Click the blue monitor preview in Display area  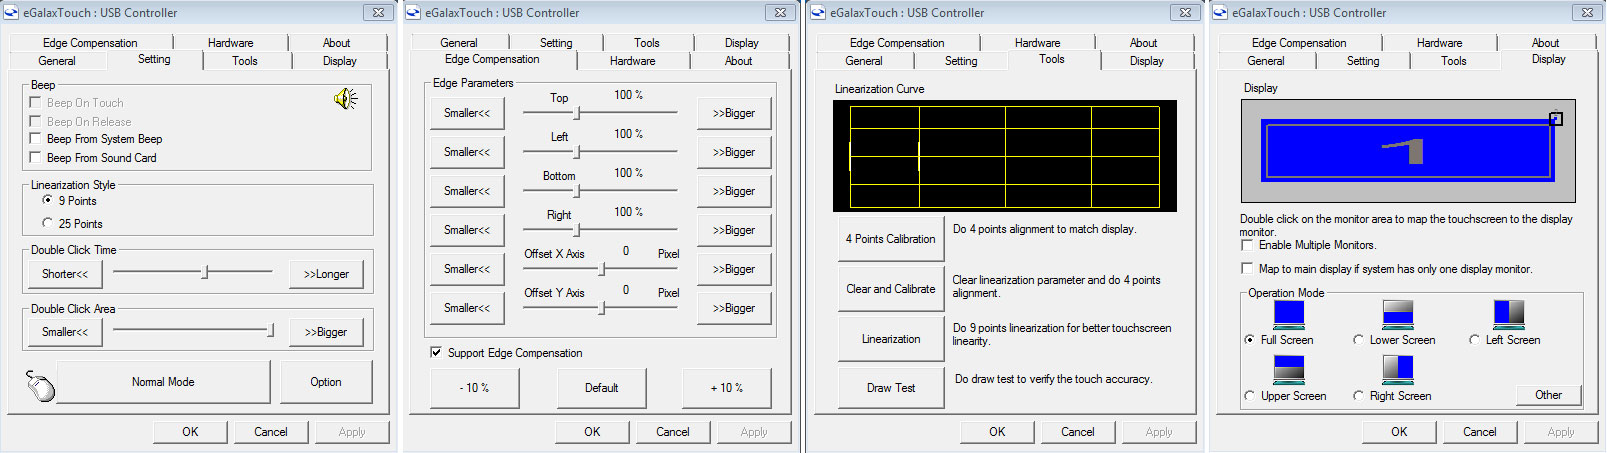click(x=1408, y=150)
